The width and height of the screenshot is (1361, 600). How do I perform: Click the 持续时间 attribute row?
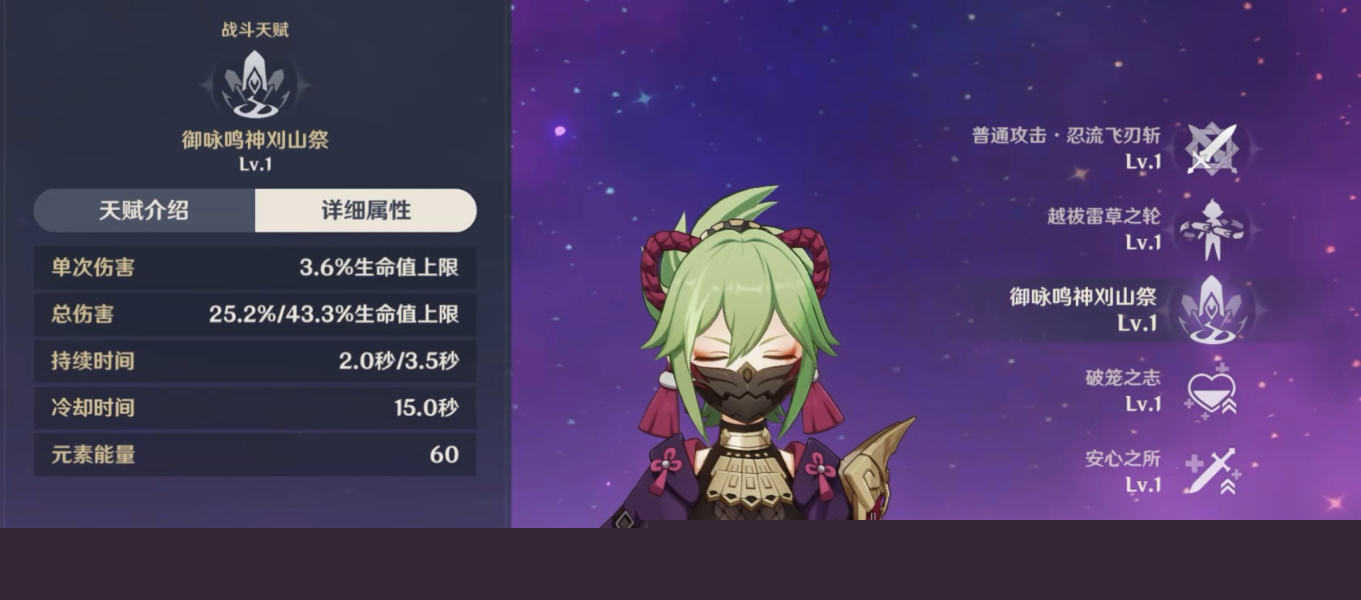click(255, 361)
